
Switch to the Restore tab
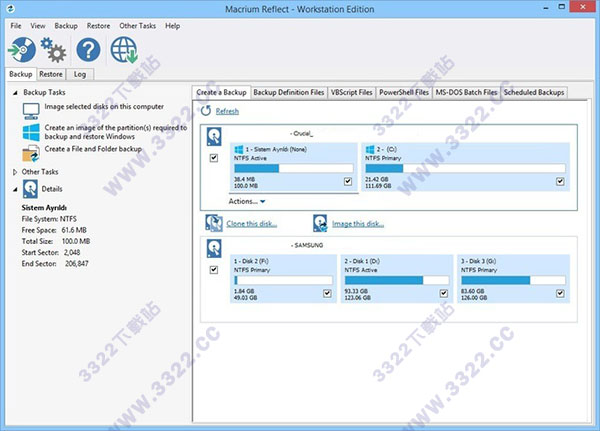coord(51,74)
